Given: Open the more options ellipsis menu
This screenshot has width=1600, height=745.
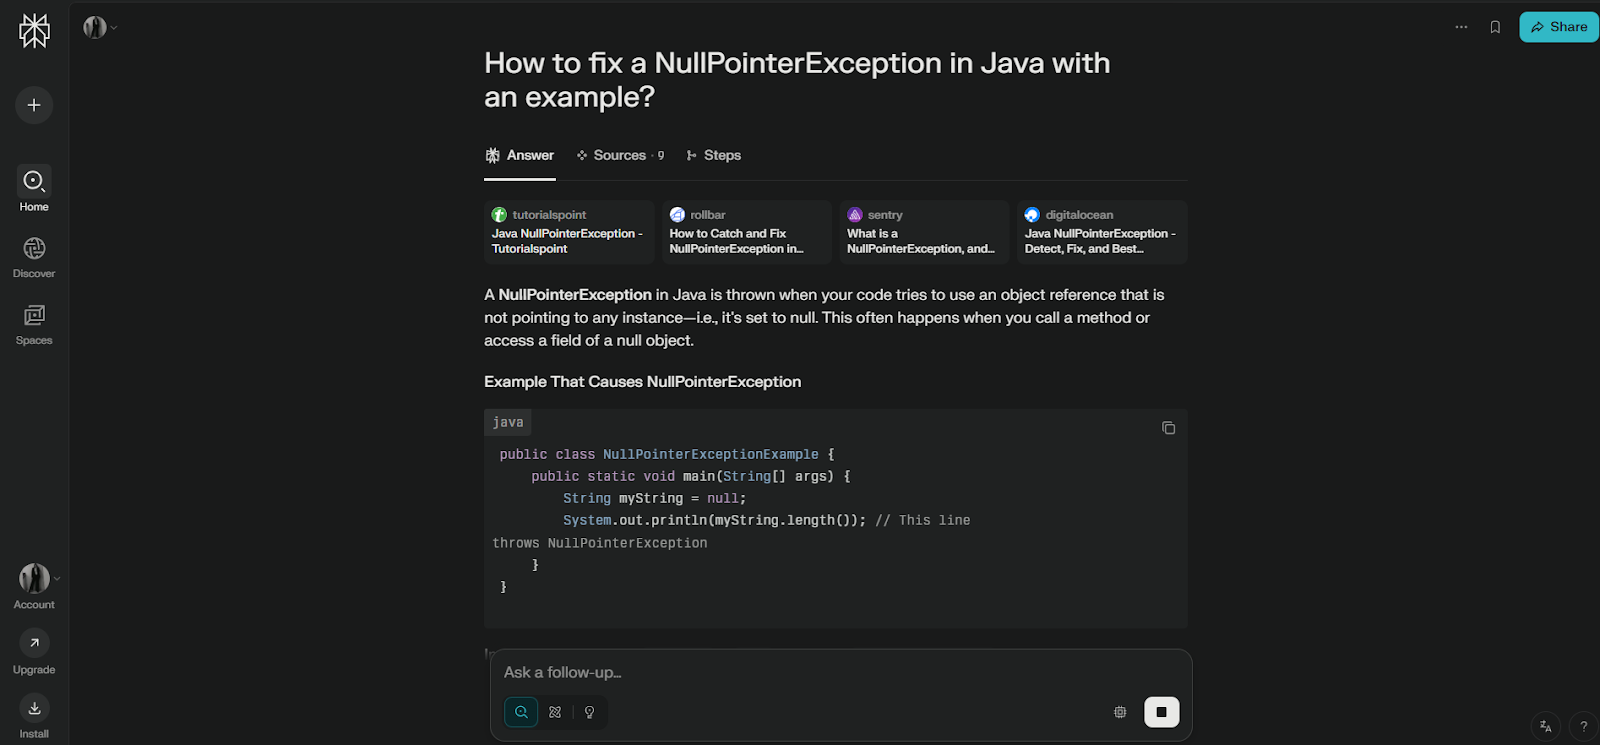Looking at the screenshot, I should [x=1461, y=27].
